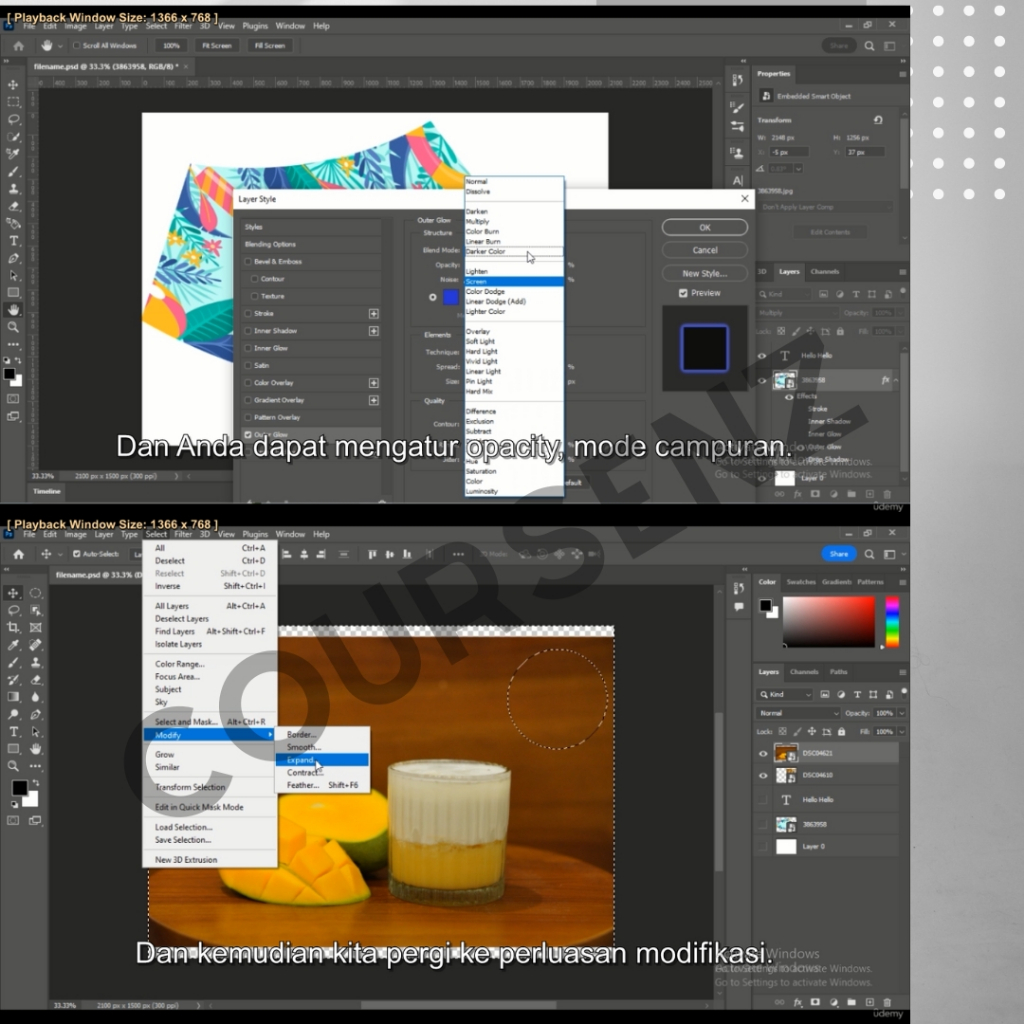Toggle the Preview checkbox in Layer Style dialog
Image resolution: width=1024 pixels, height=1024 pixels.
[x=683, y=293]
